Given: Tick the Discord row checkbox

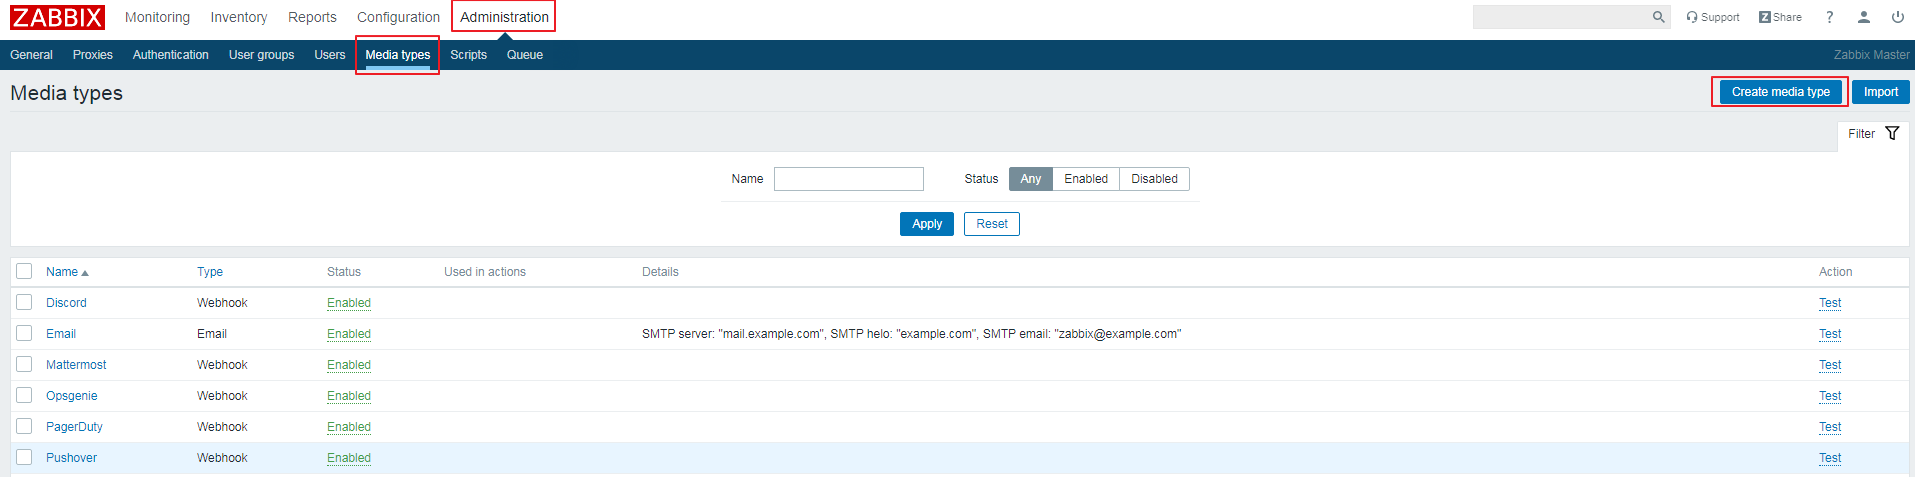Looking at the screenshot, I should [x=24, y=302].
